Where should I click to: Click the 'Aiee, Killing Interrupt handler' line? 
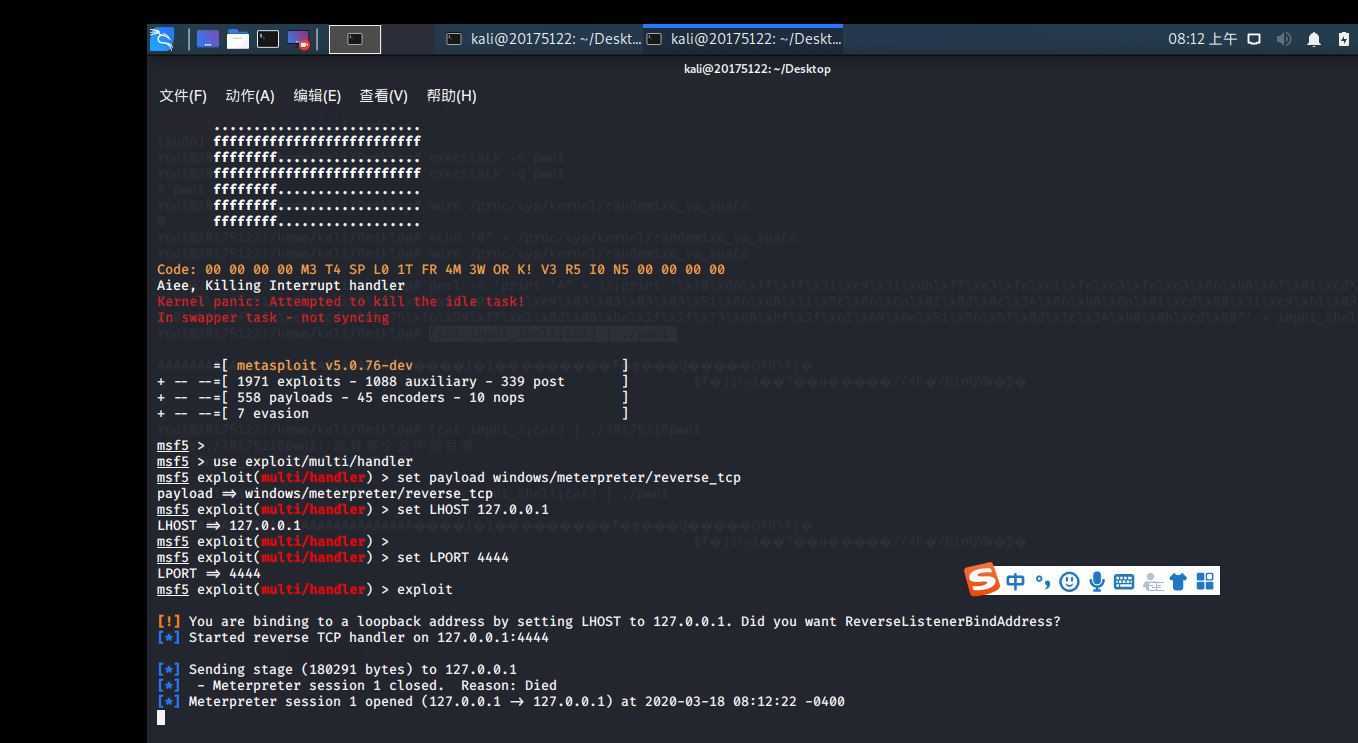pos(281,285)
